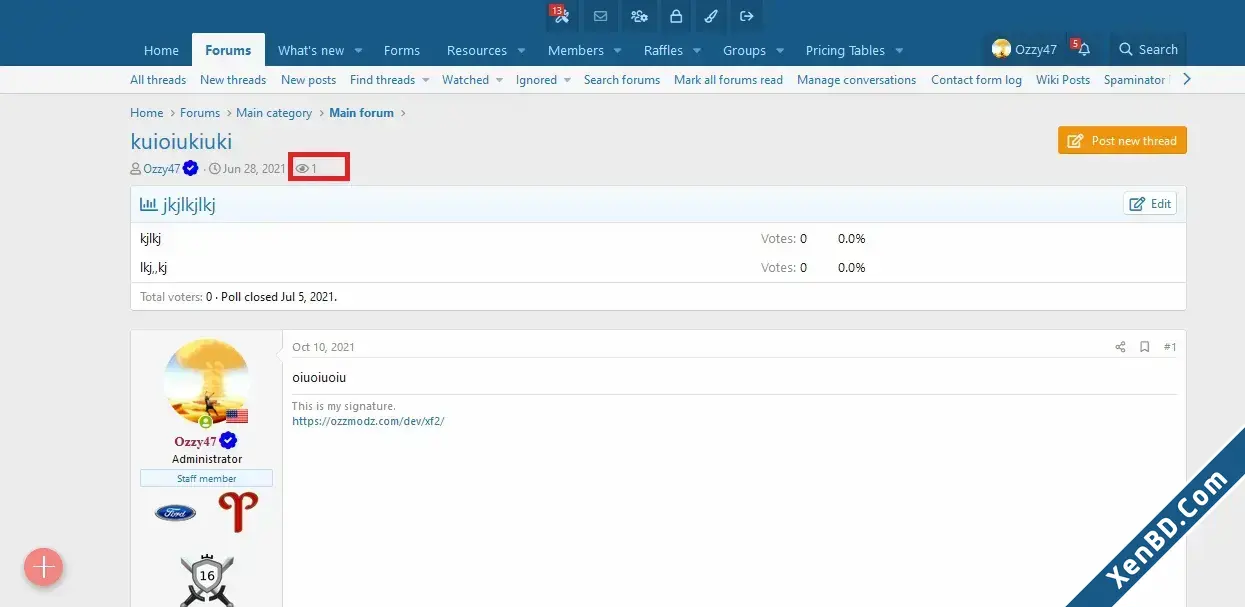Click the Forums breadcrumb link
1245x607 pixels.
(200, 113)
